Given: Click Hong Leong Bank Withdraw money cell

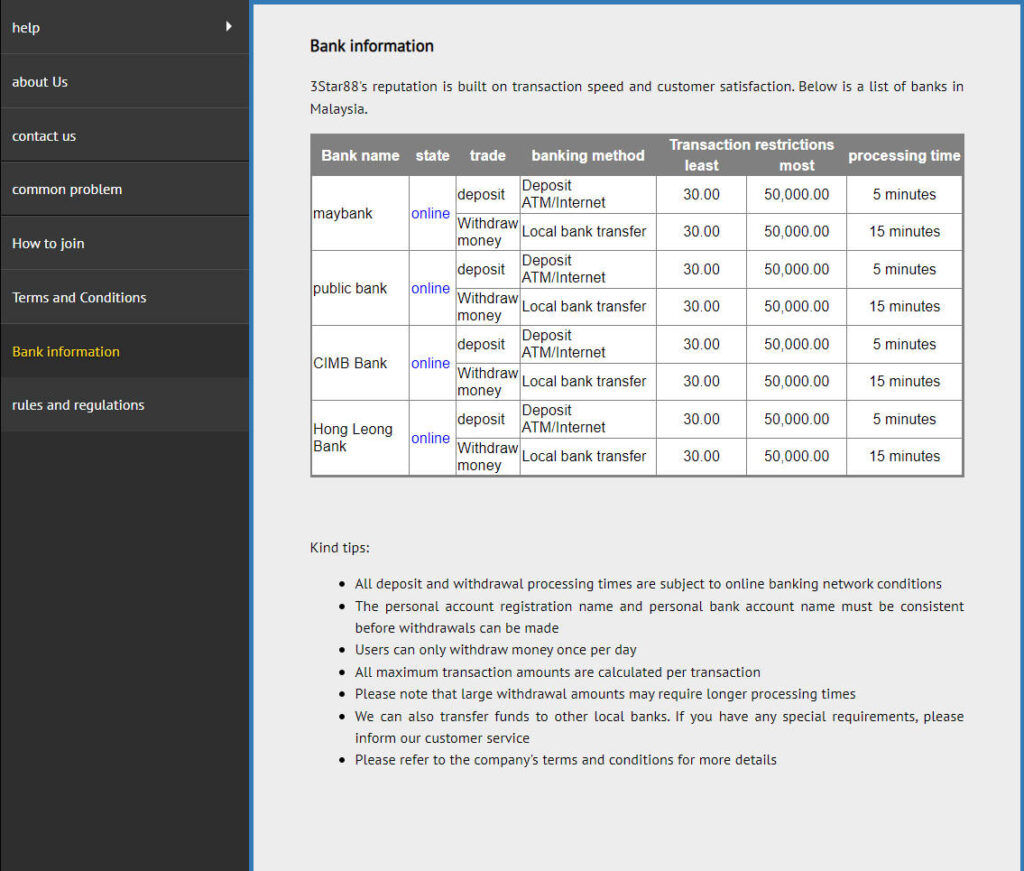Looking at the screenshot, I should (x=488, y=456).
